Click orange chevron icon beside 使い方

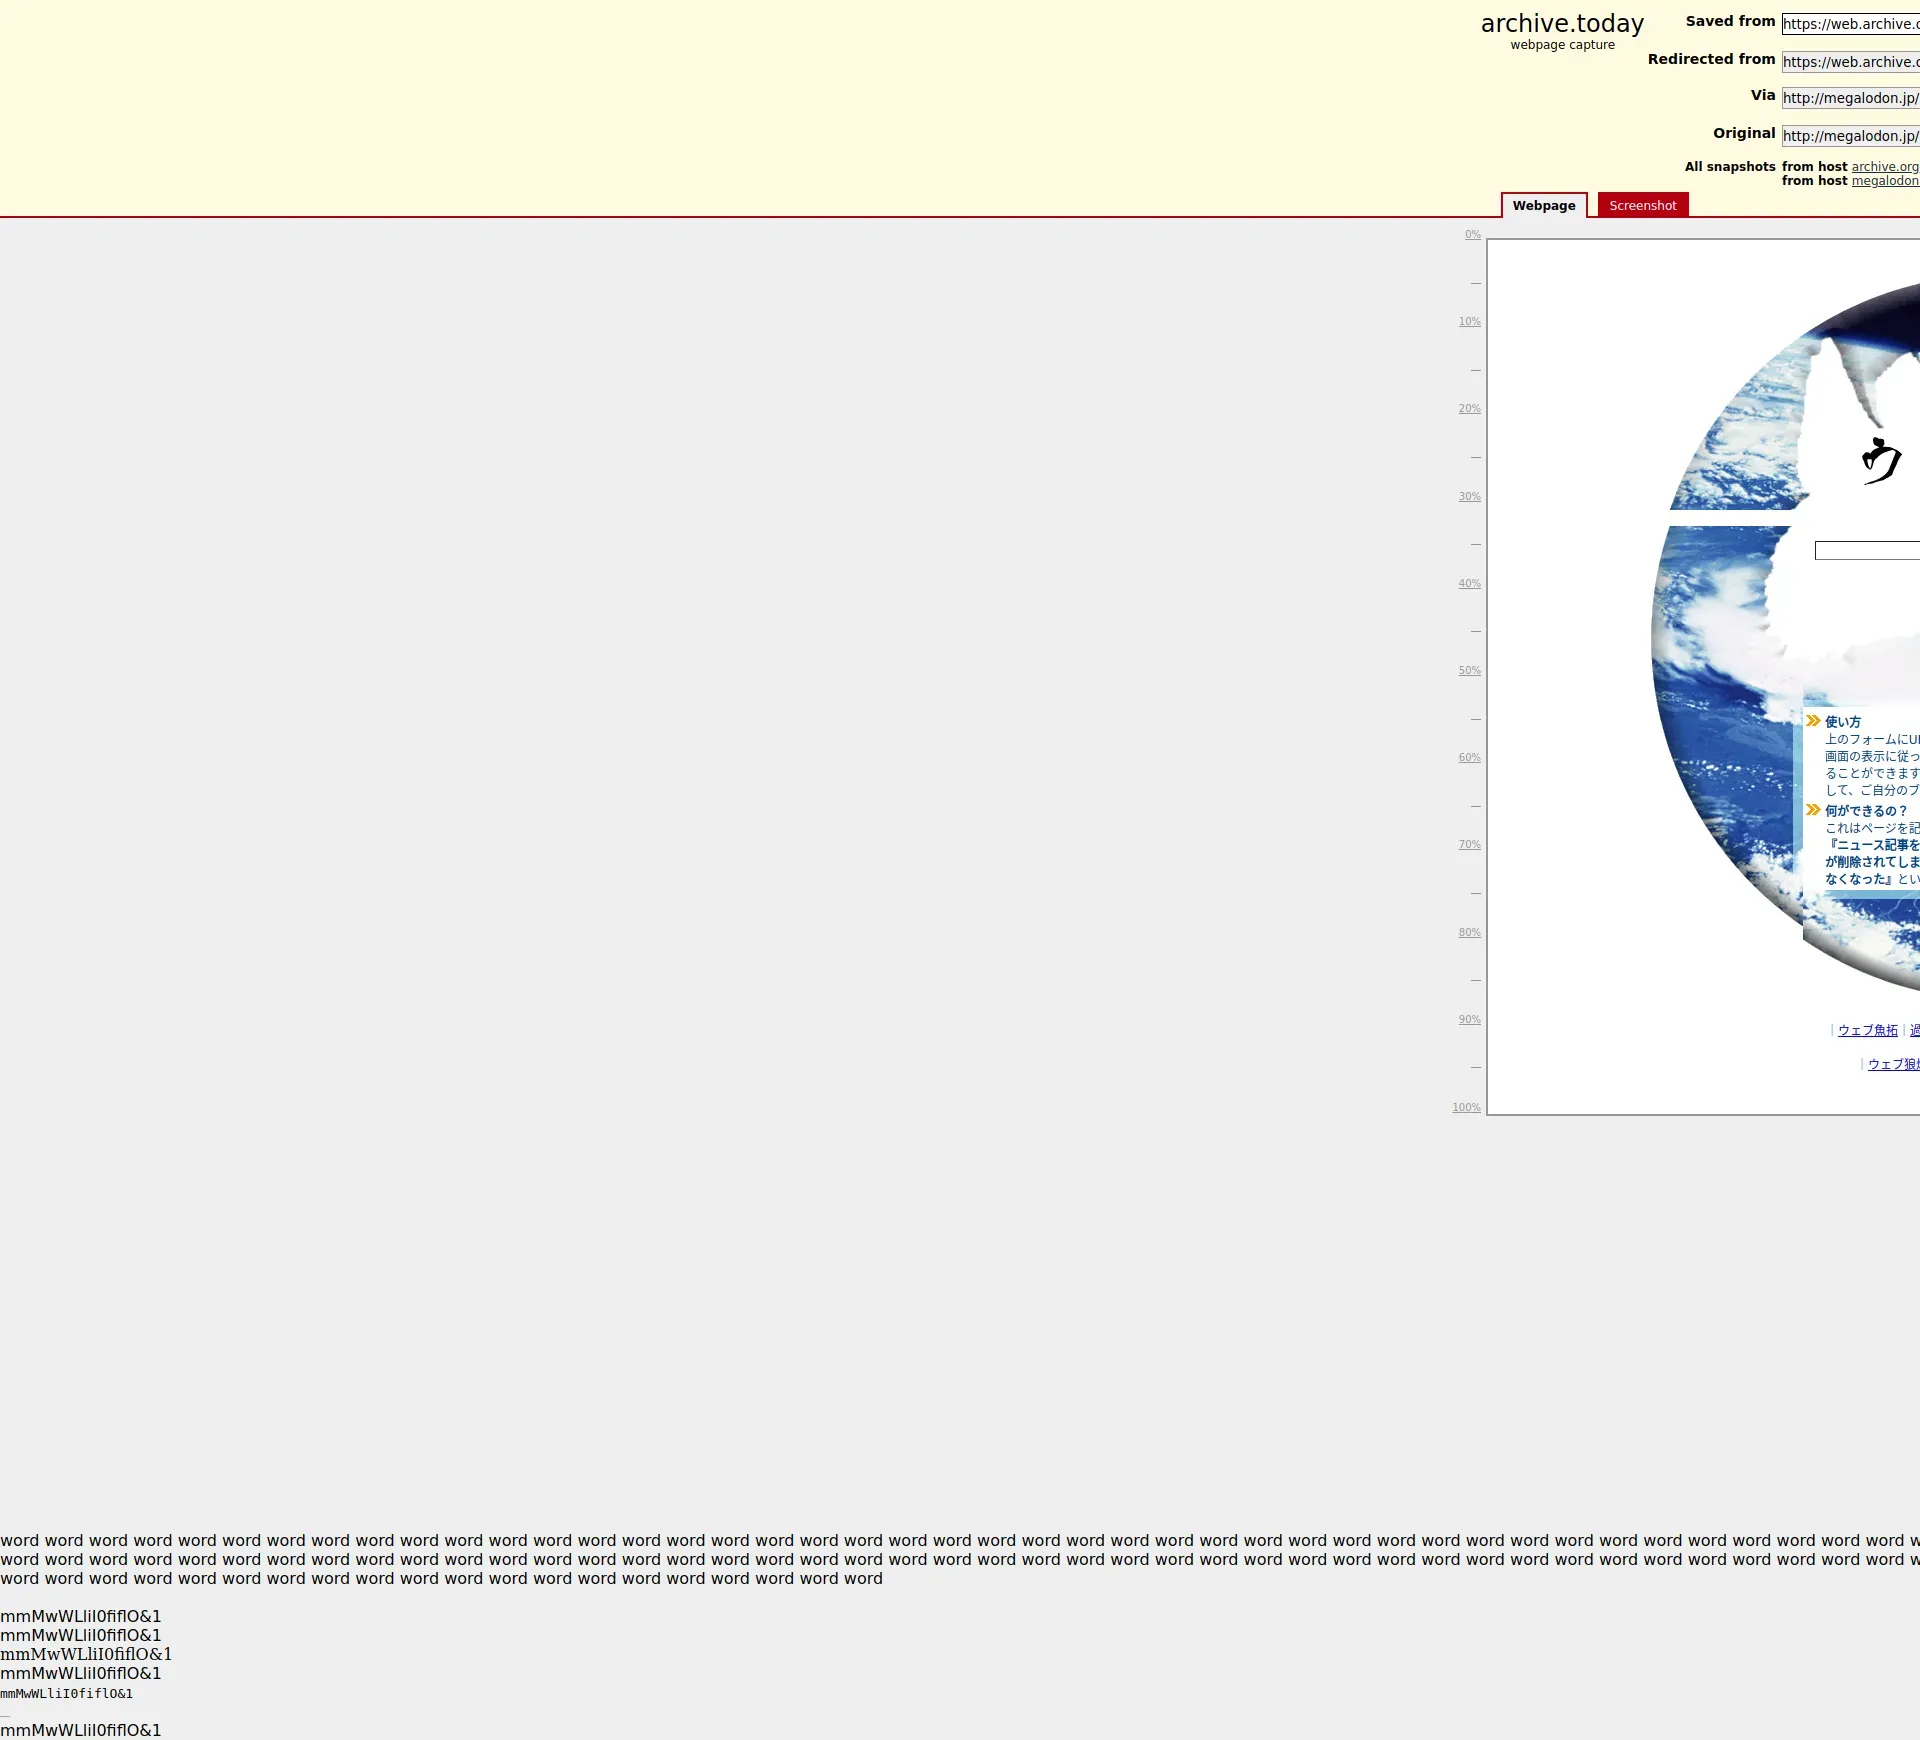pos(1813,721)
